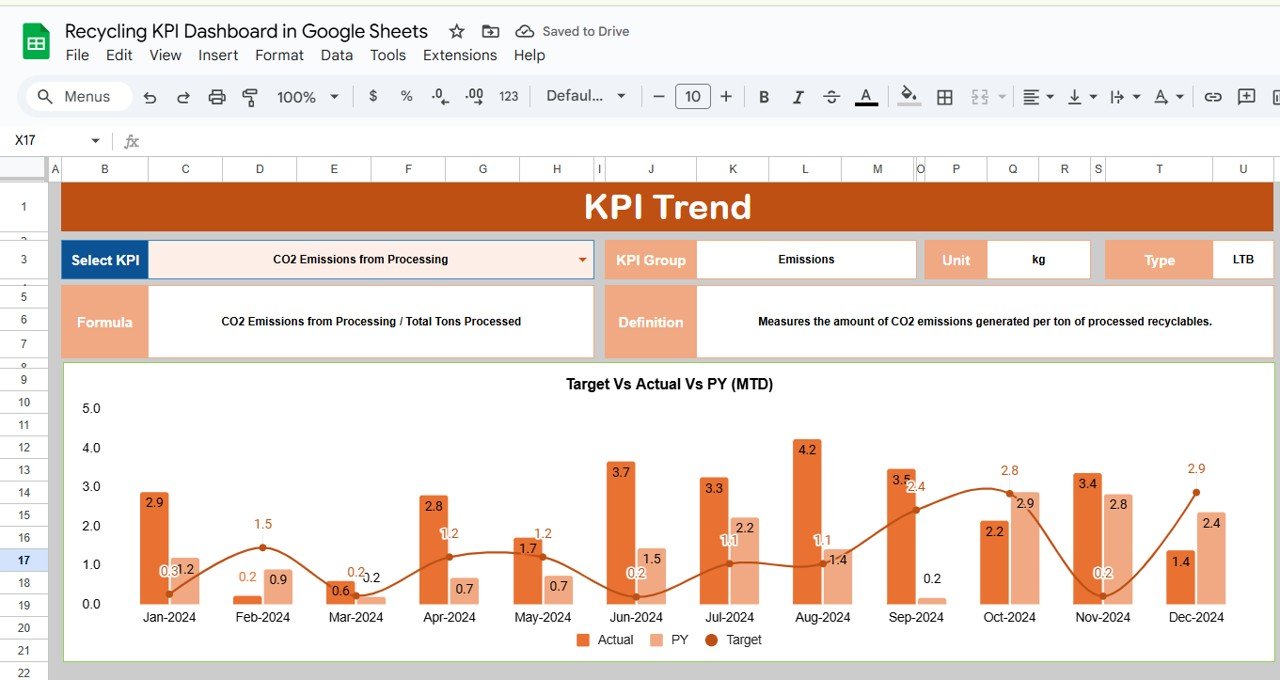1280x680 pixels.
Task: Click the font size field showing 10
Action: 693,96
